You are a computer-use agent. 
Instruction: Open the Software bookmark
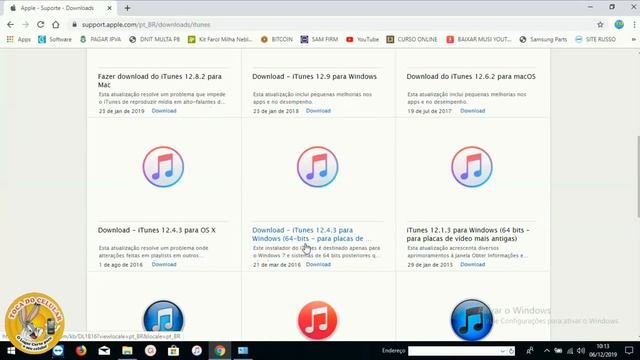(x=55, y=40)
